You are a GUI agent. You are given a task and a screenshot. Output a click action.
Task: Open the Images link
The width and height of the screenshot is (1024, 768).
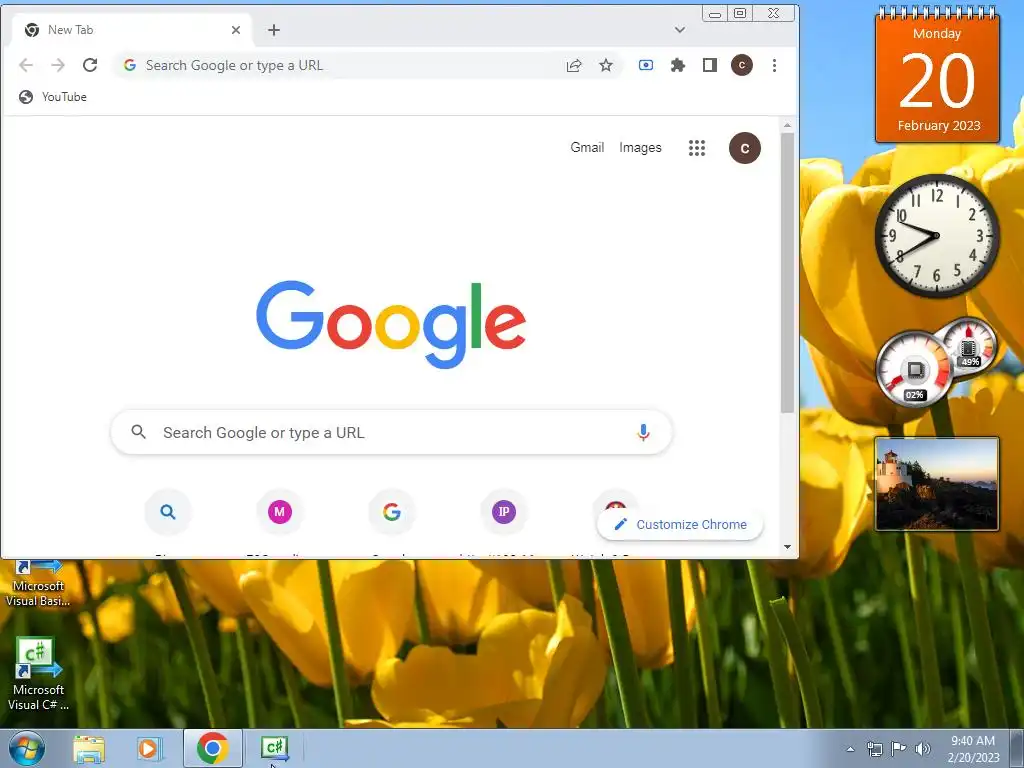[x=640, y=148]
